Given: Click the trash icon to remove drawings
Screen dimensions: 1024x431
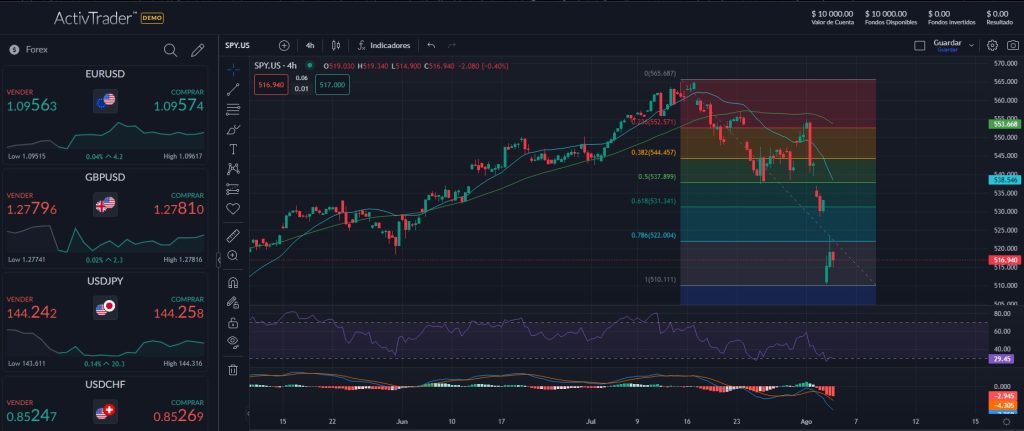Looking at the screenshot, I should click(x=233, y=369).
